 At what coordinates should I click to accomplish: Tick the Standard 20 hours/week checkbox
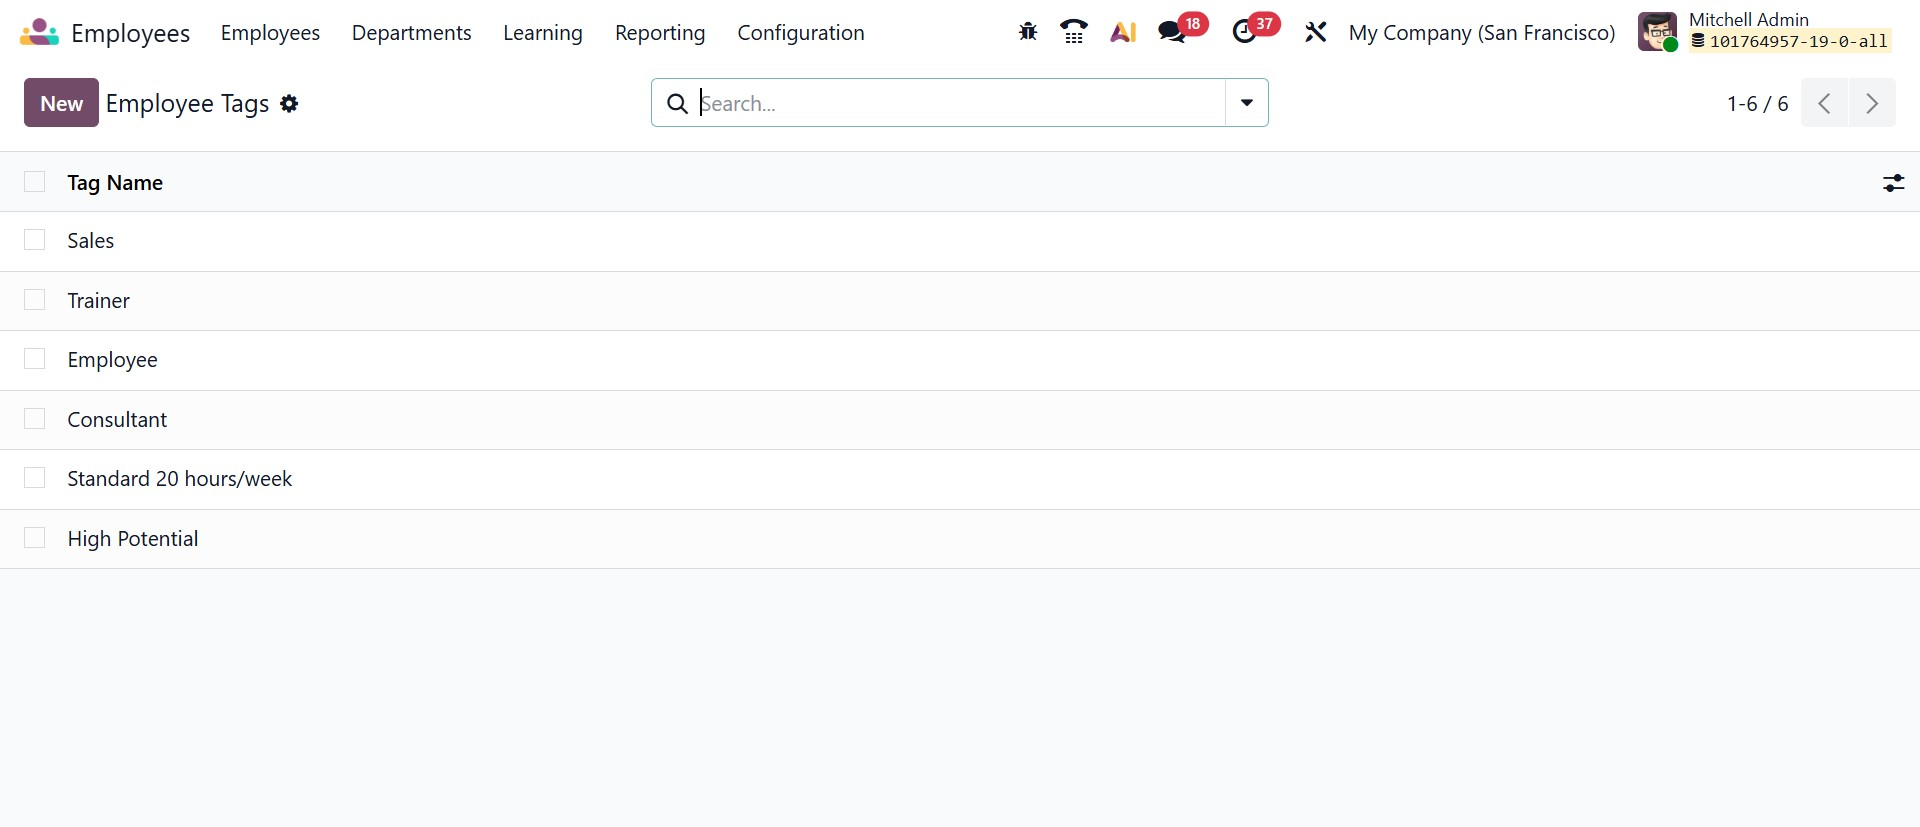tap(35, 478)
